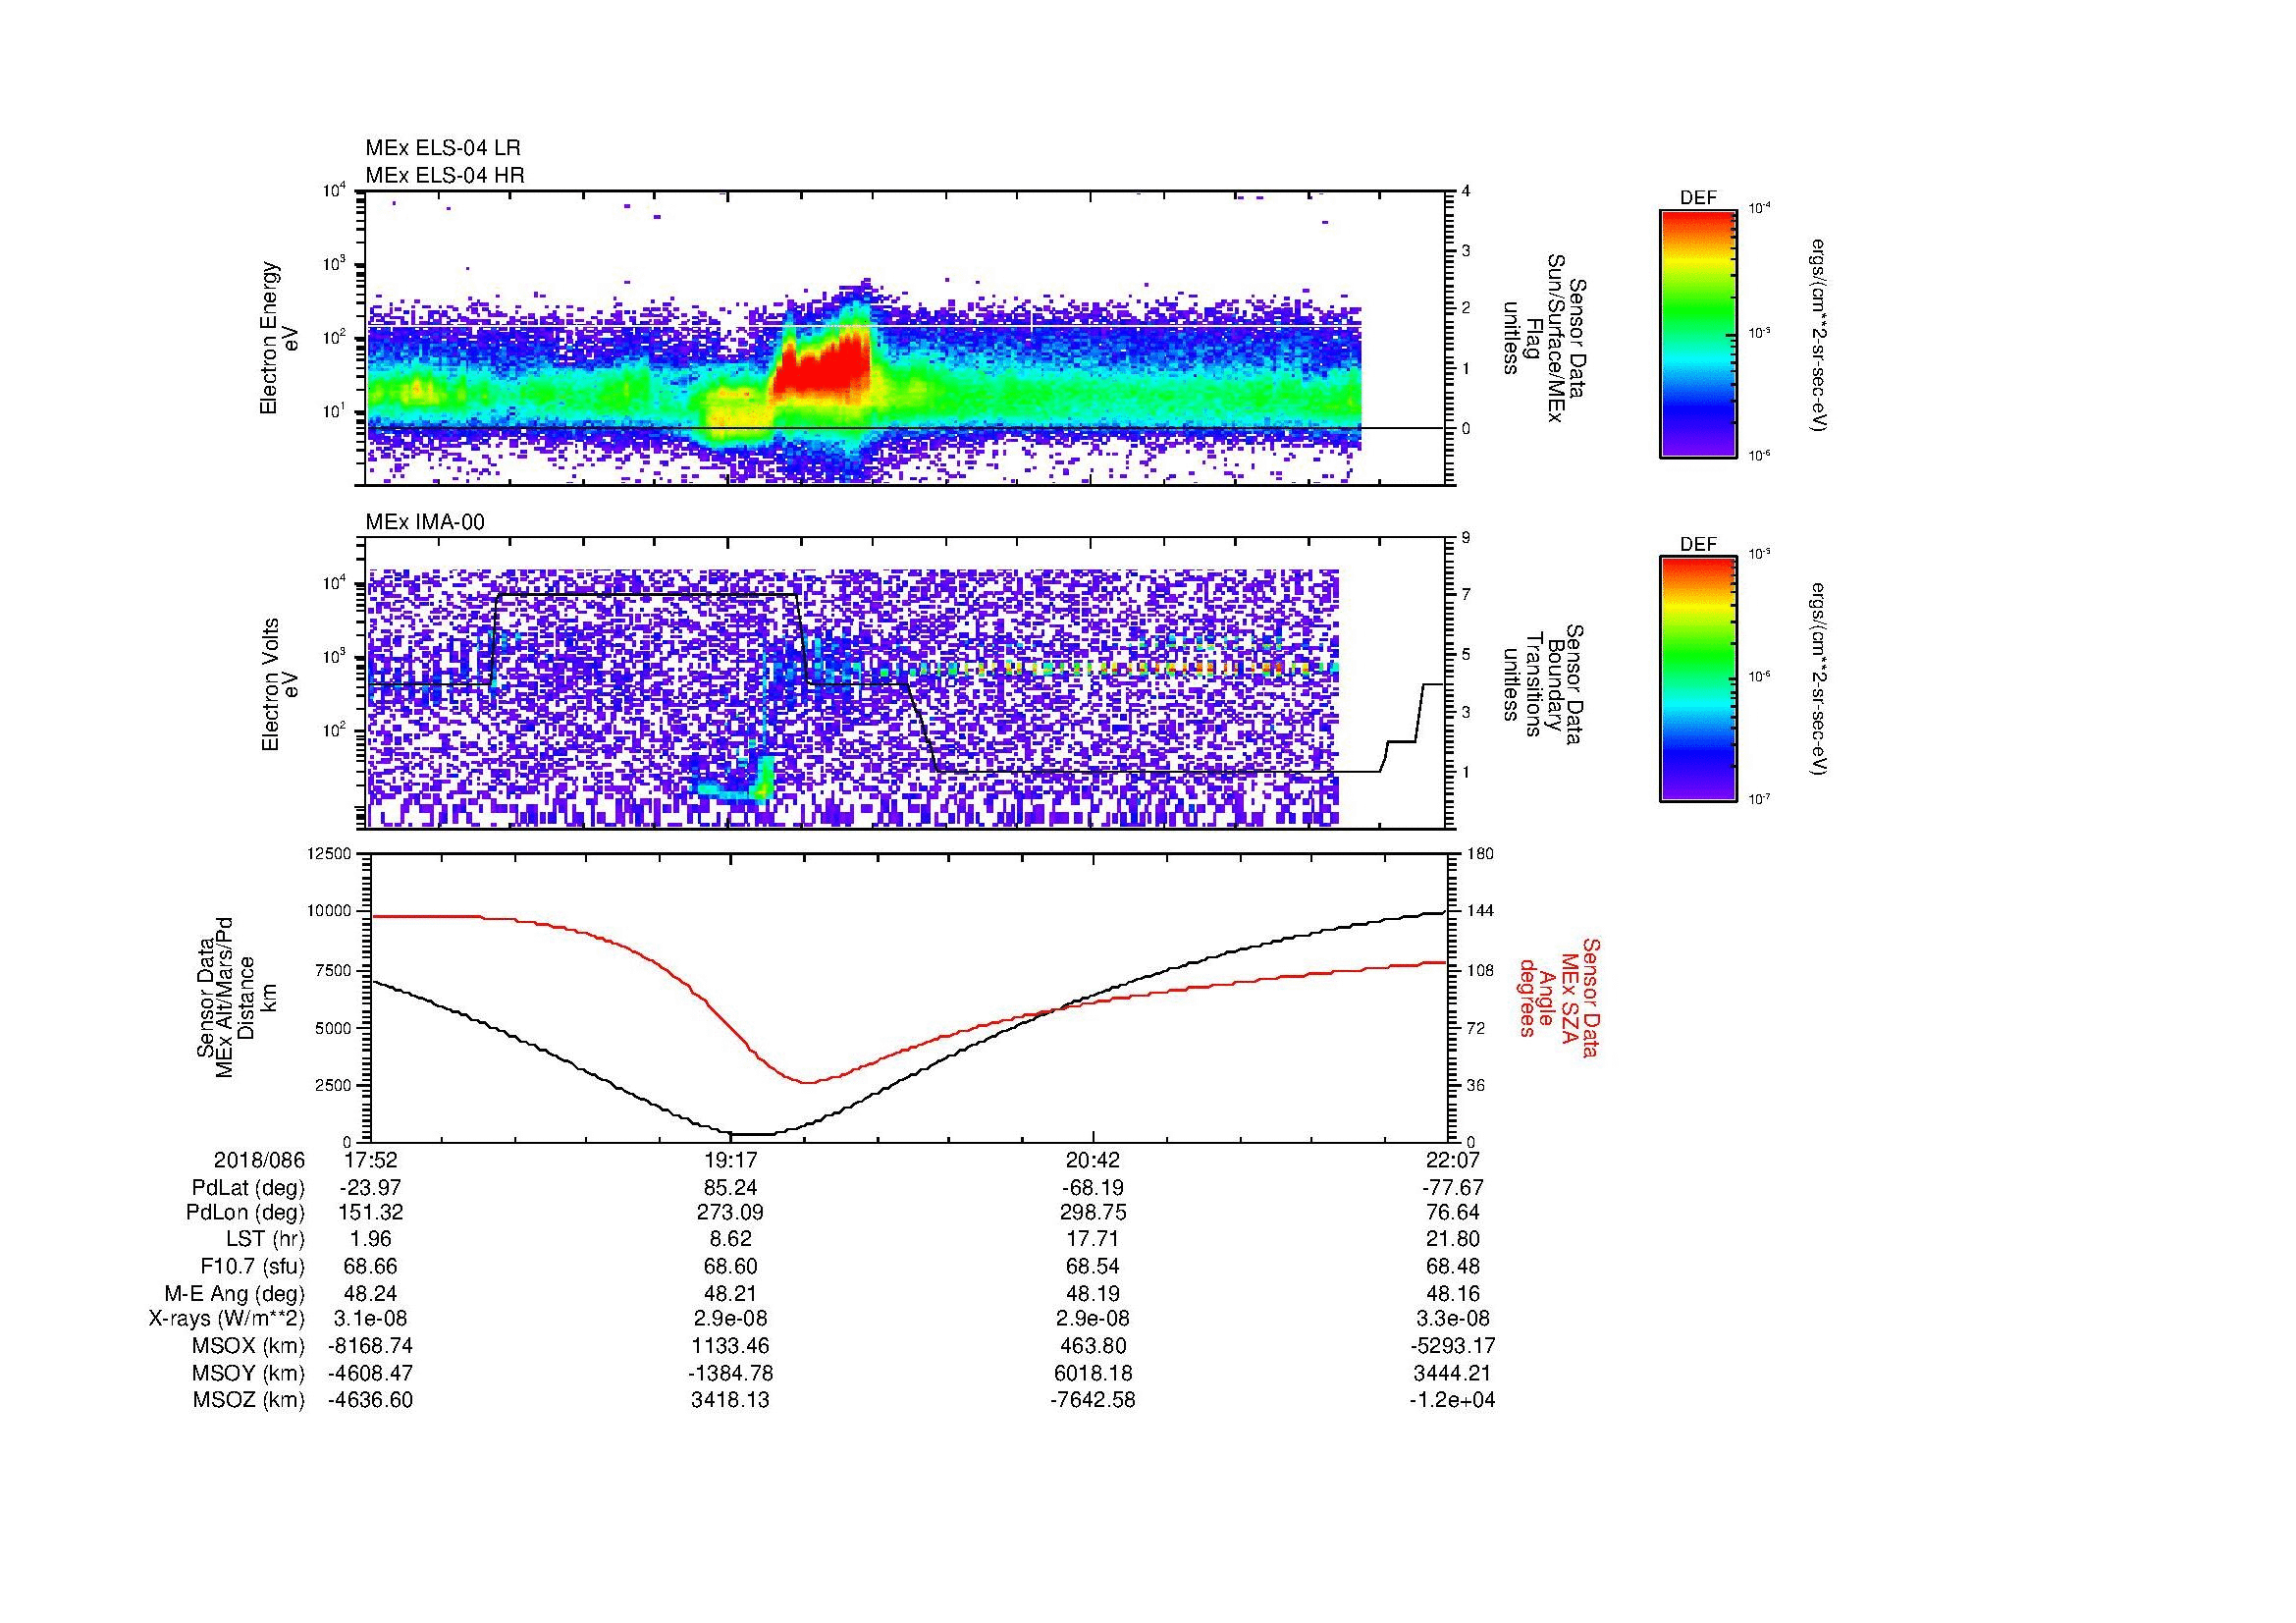This screenshot has width=2296, height=1623.
Task: Click MSOZ value 3418.13
Action: 731,1400
